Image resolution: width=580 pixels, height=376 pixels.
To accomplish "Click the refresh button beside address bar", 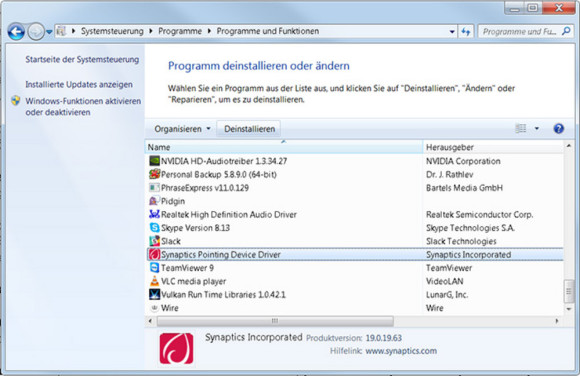I will pos(466,32).
